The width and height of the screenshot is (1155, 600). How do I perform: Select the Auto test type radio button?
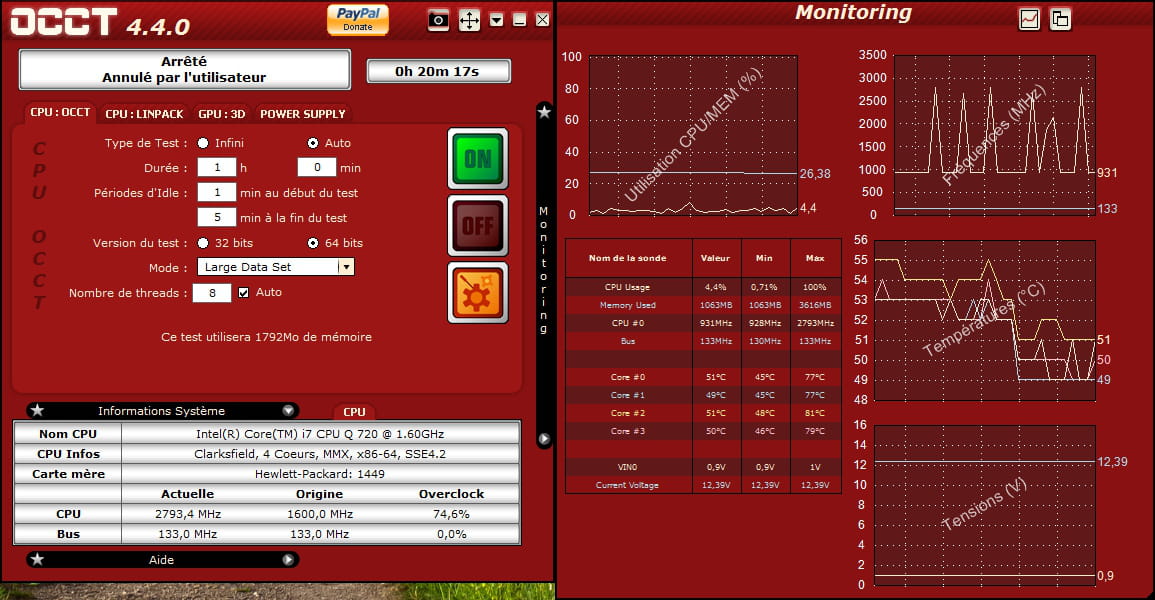tap(313, 143)
